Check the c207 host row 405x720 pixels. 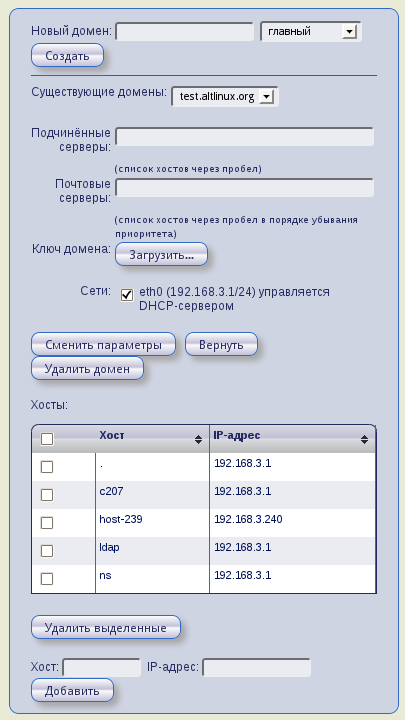pyautogui.click(x=47, y=495)
